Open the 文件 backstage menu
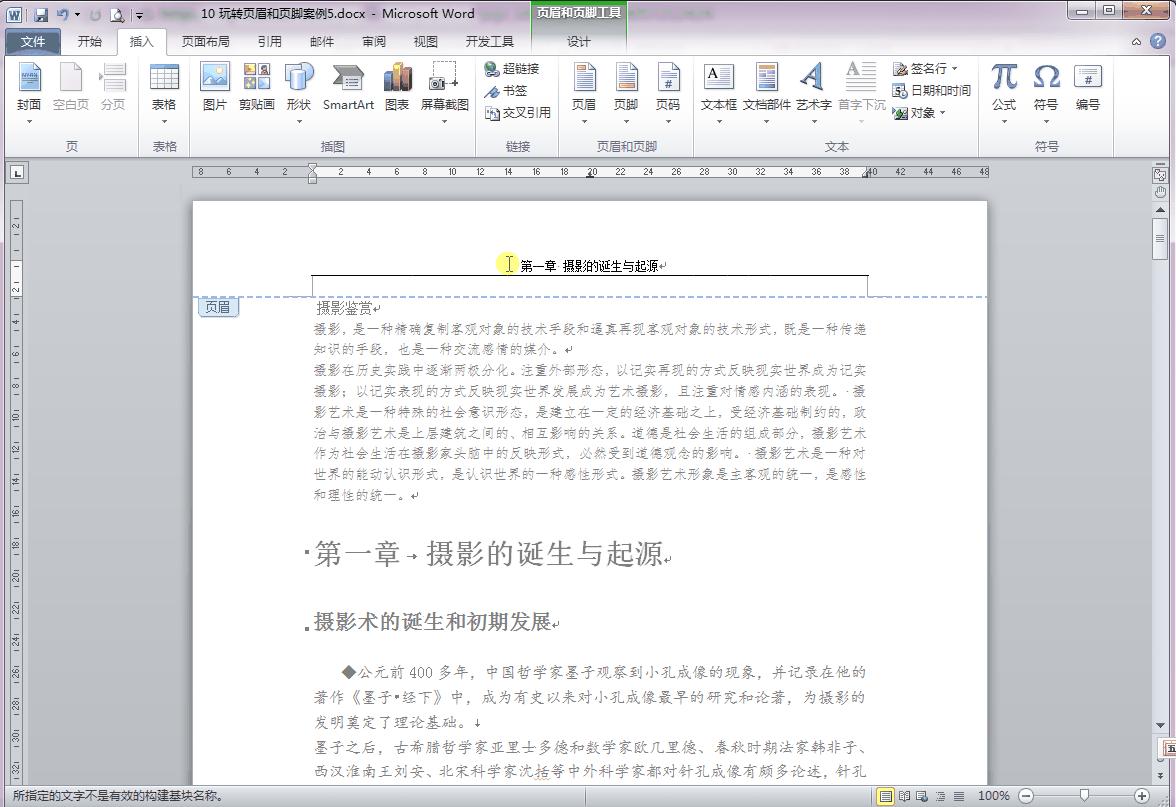1176x807 pixels. pos(33,41)
